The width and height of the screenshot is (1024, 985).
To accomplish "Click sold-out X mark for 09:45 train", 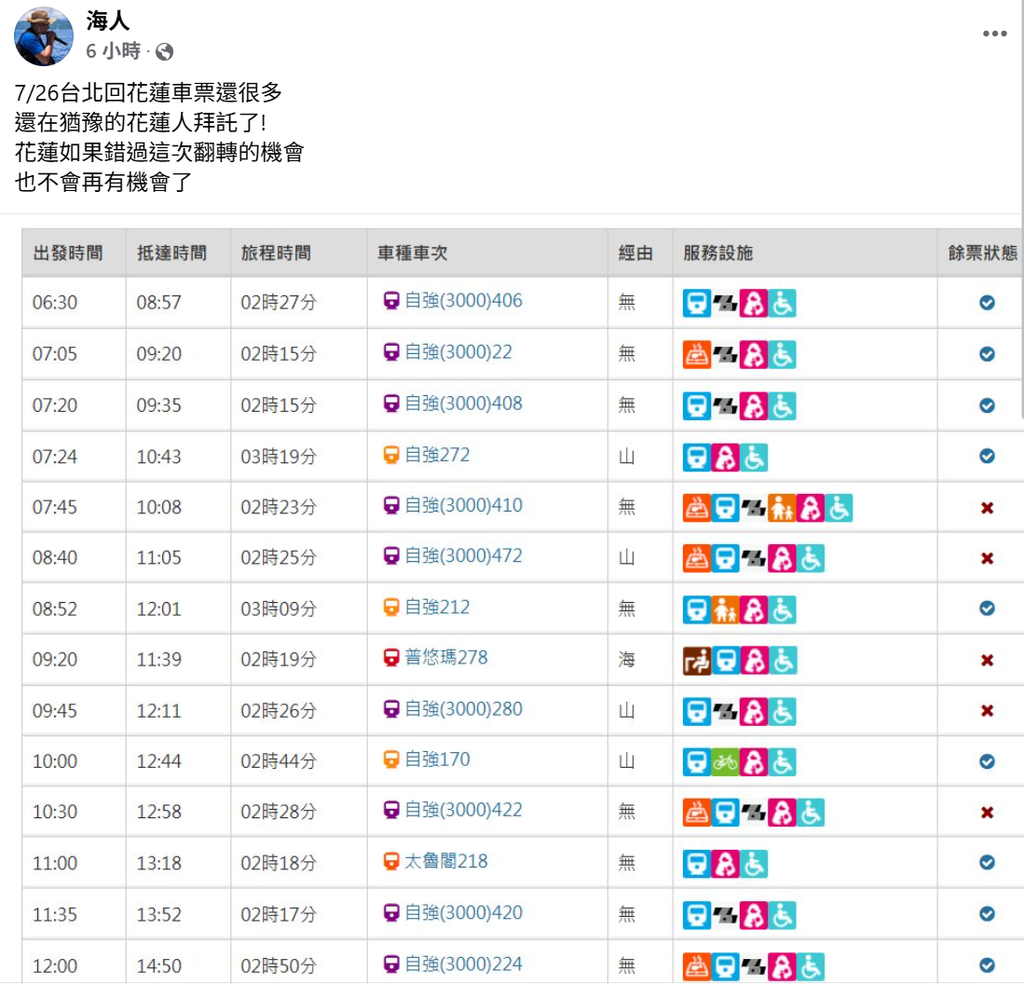I will click(x=987, y=711).
